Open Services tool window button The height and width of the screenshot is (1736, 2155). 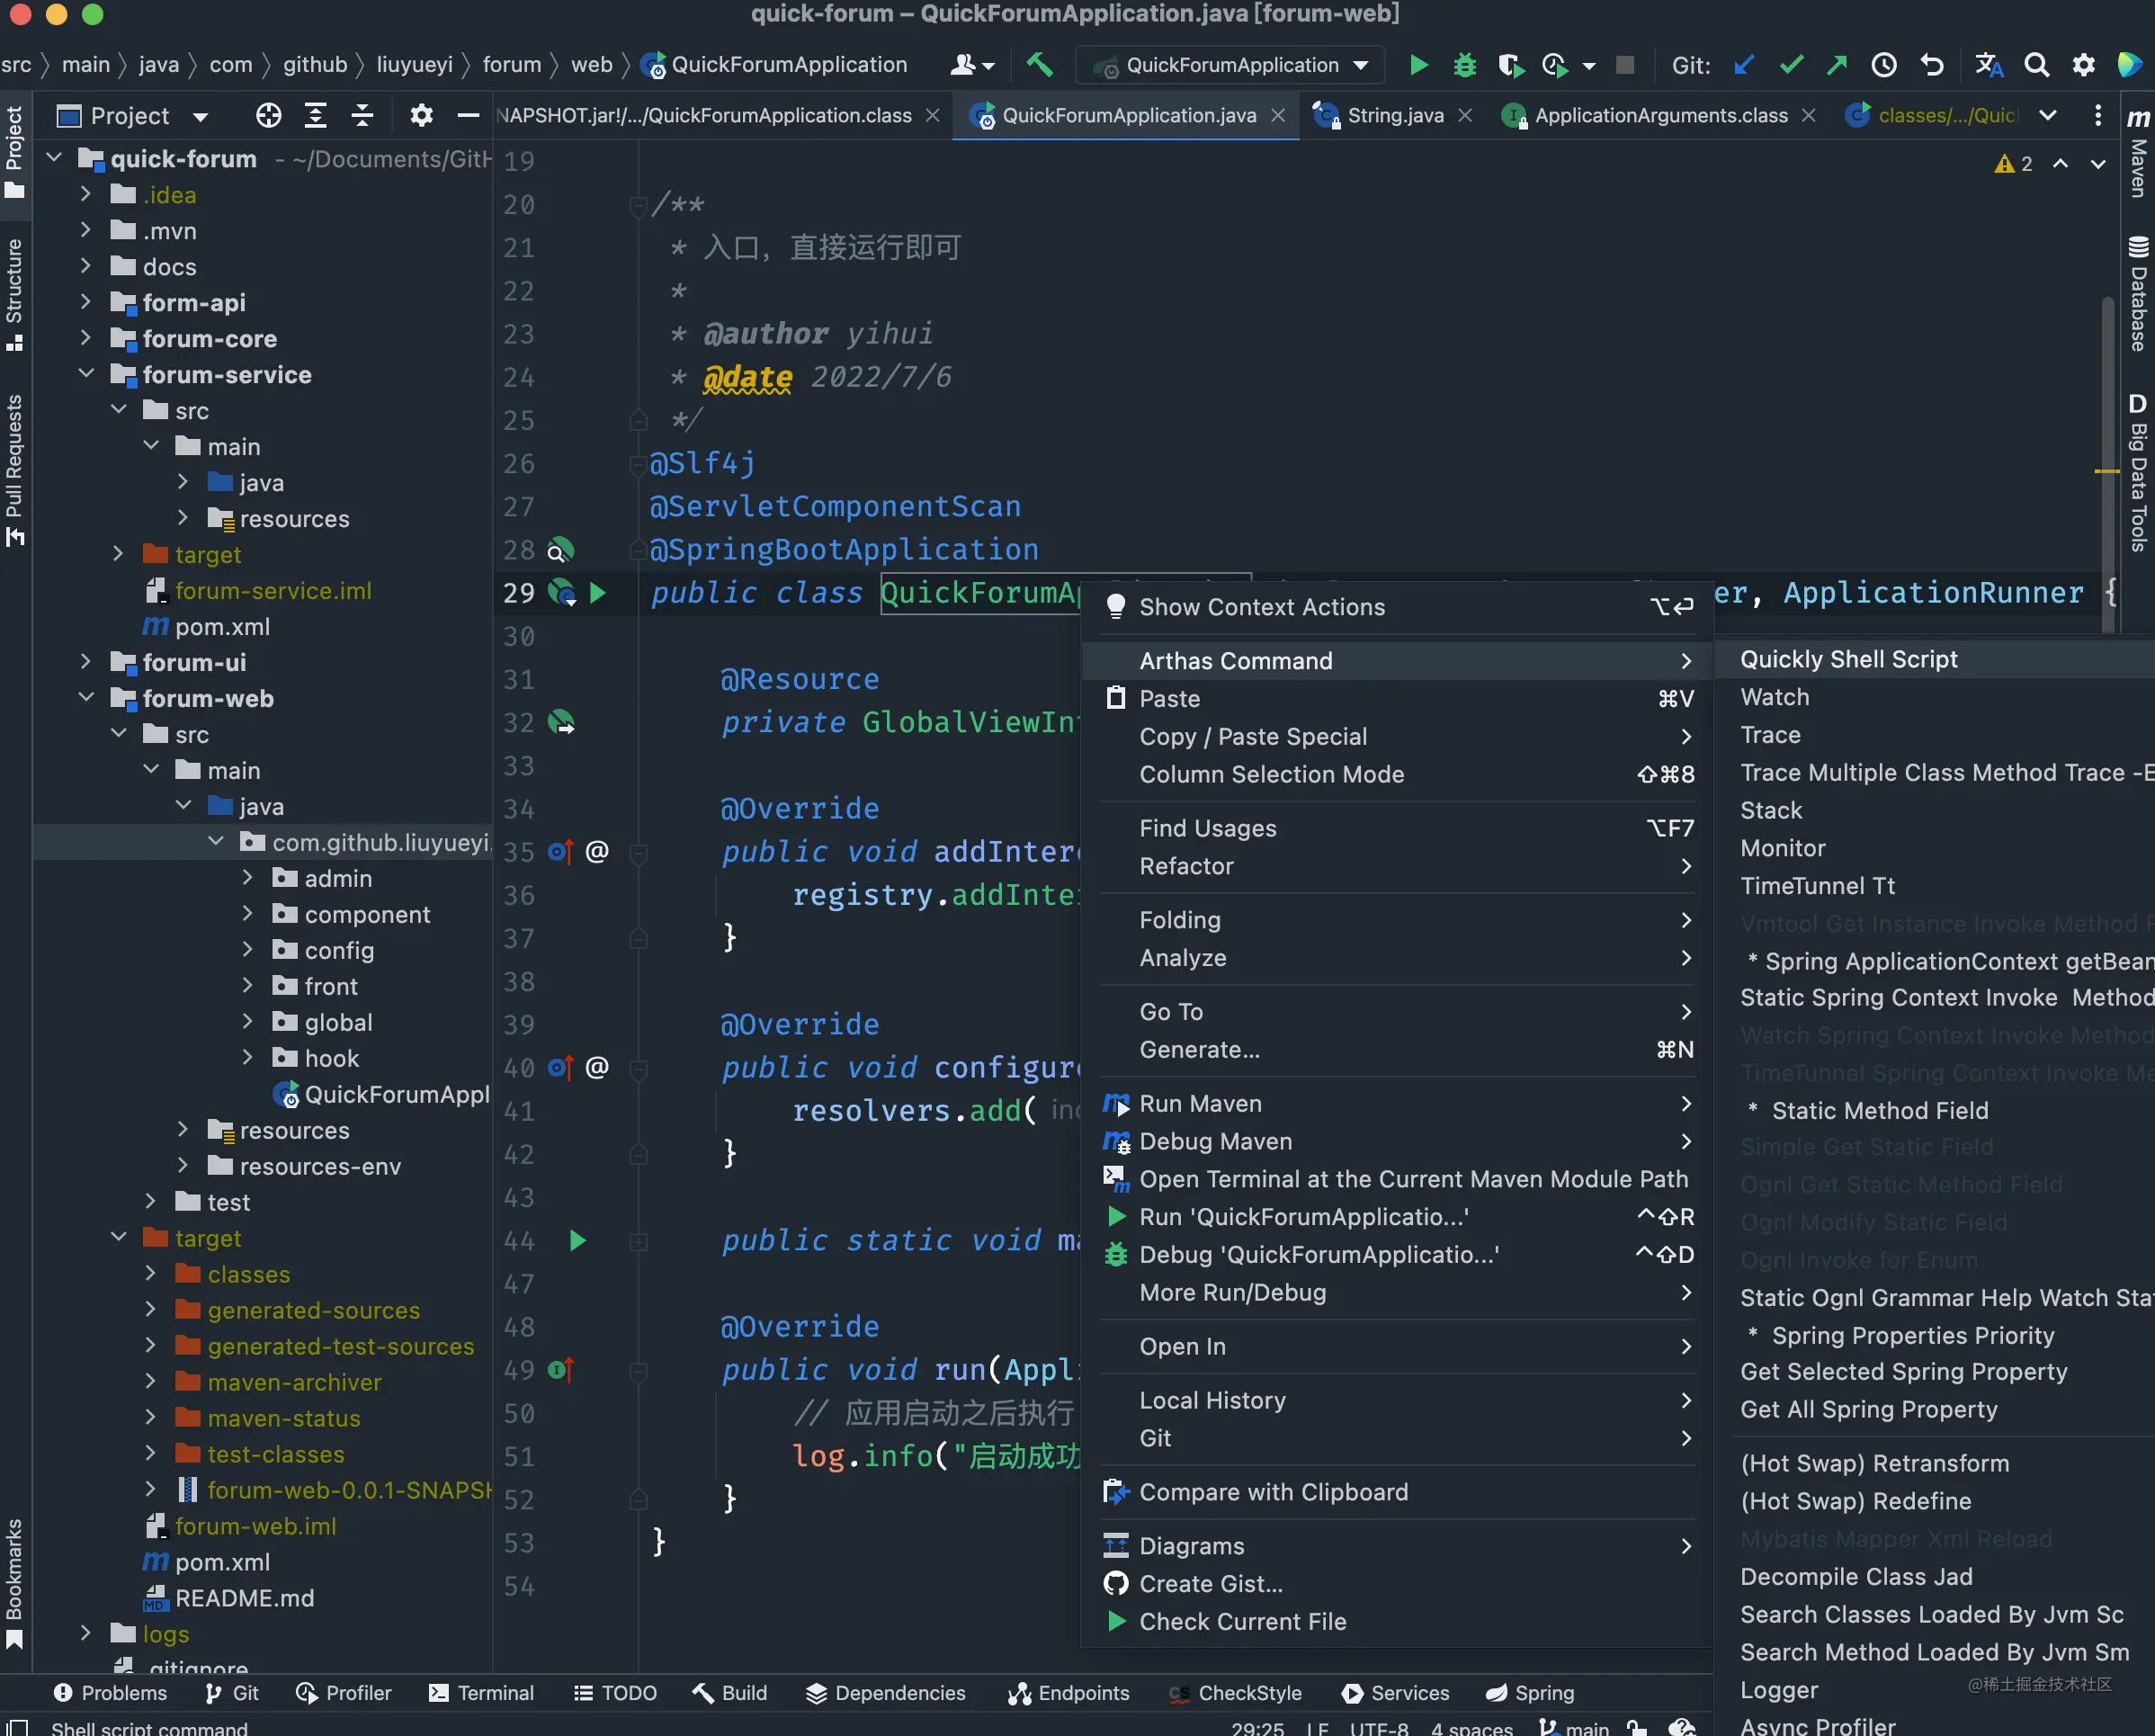[1396, 1693]
